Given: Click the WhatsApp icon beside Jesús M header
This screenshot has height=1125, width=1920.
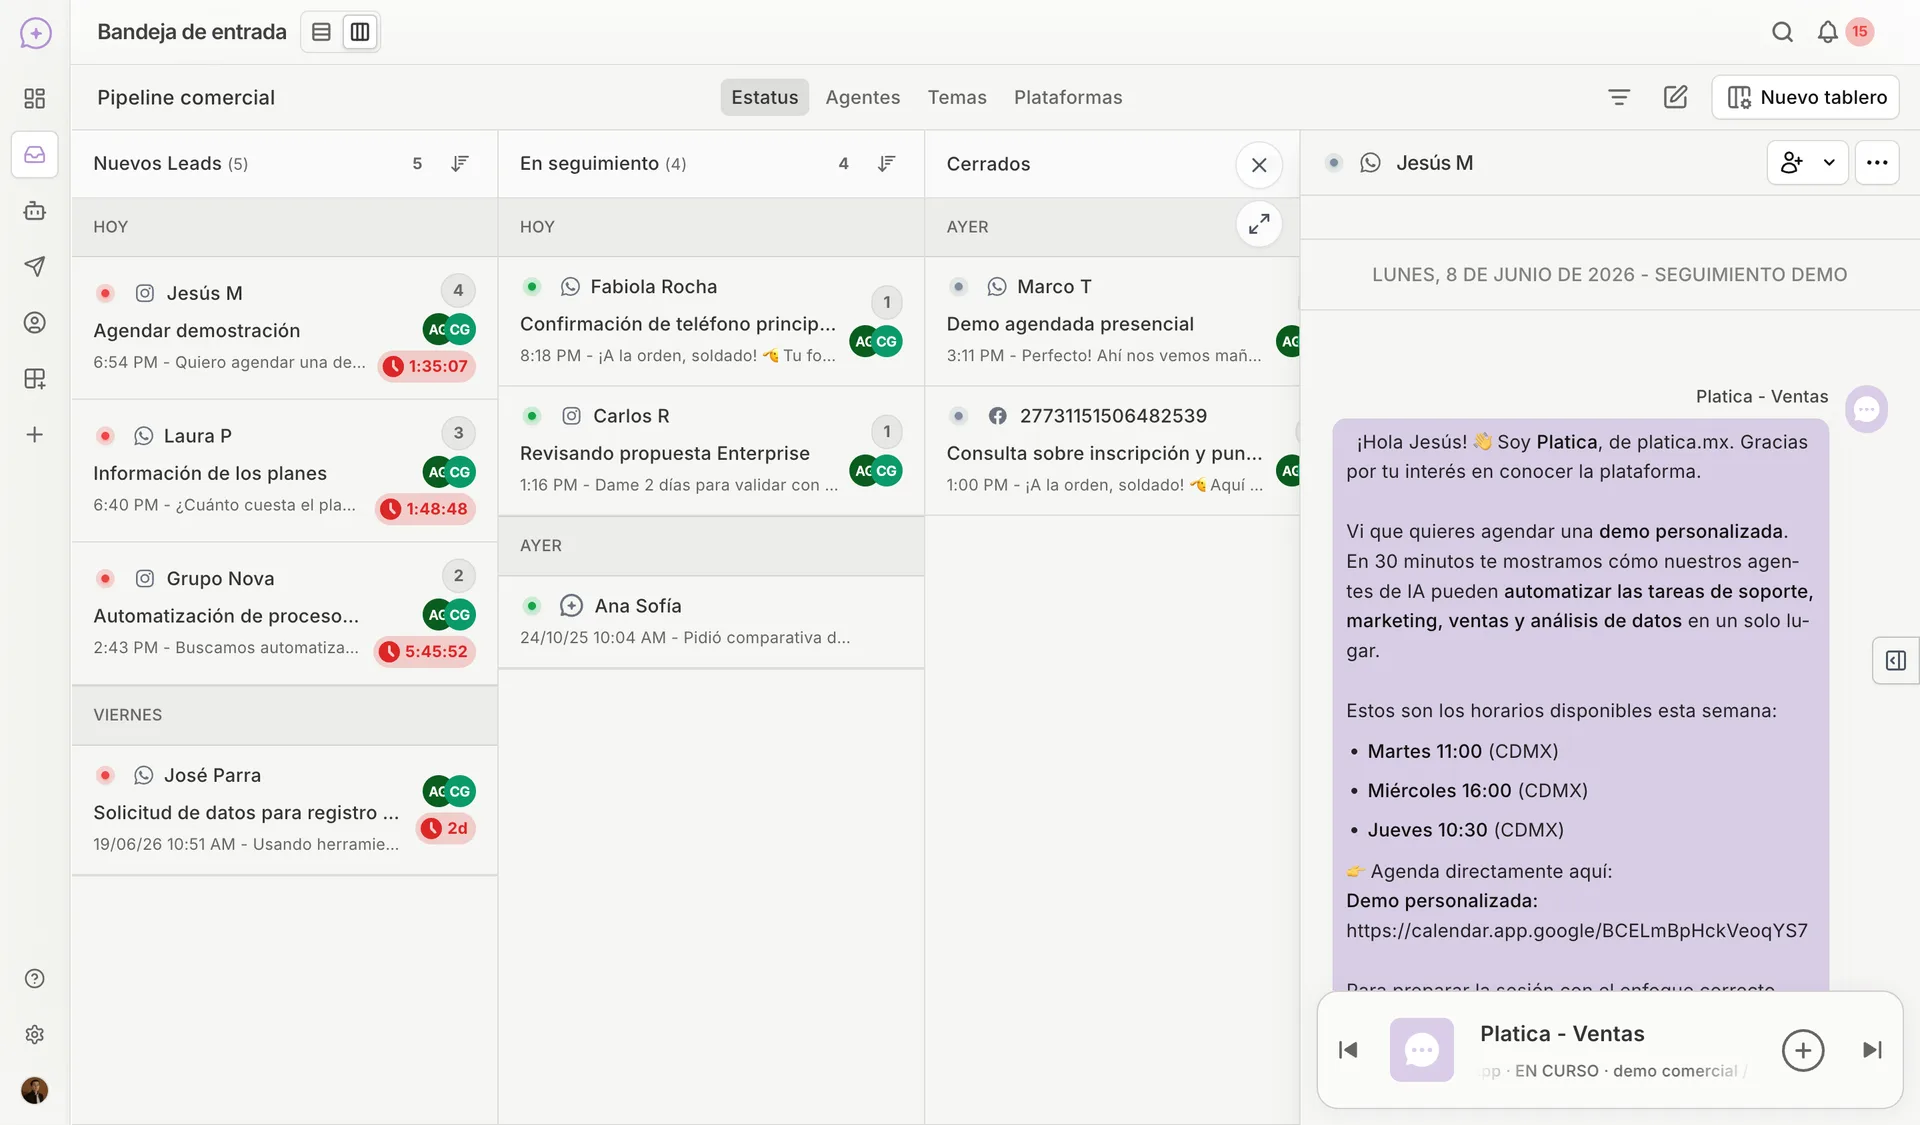Looking at the screenshot, I should (x=1370, y=162).
